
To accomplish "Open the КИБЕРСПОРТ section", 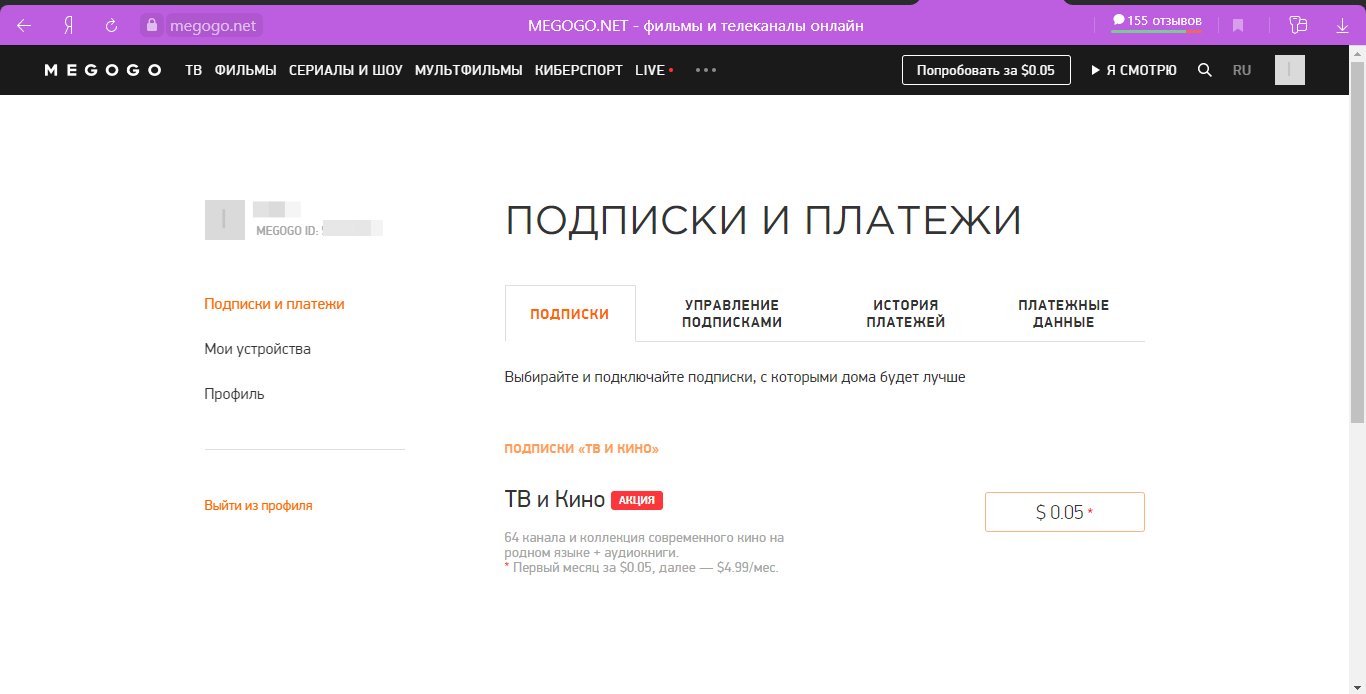I will pyautogui.click(x=579, y=70).
